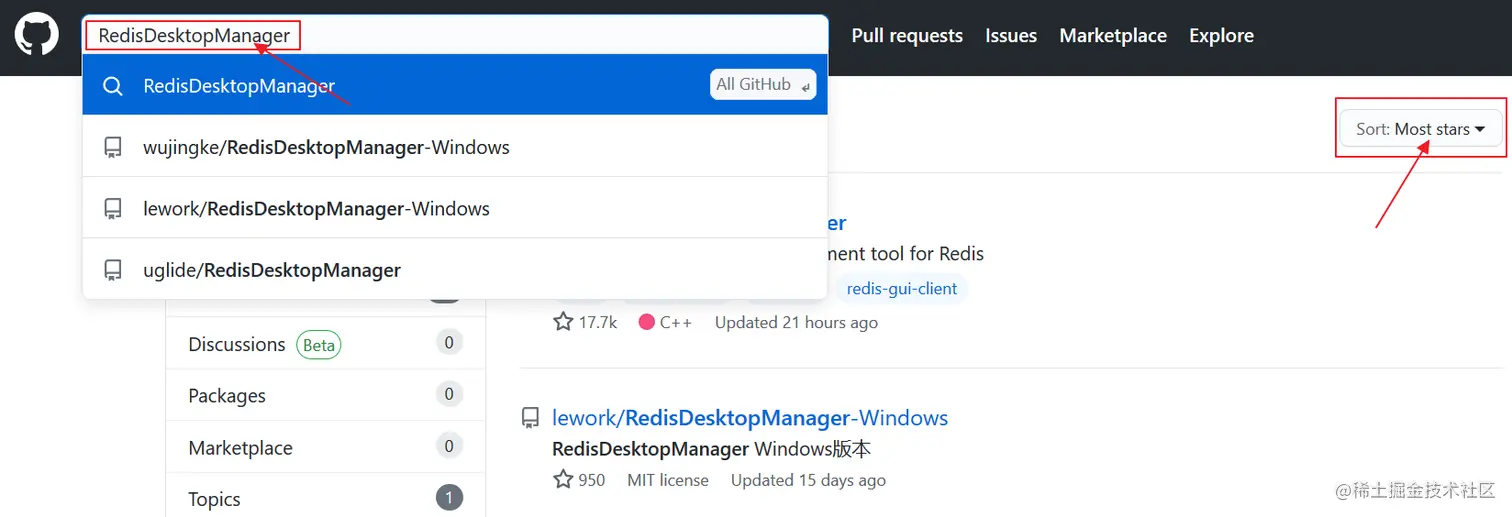Select Discussions Beta in the sidebar filter
The width and height of the screenshot is (1512, 517).
(x=325, y=344)
